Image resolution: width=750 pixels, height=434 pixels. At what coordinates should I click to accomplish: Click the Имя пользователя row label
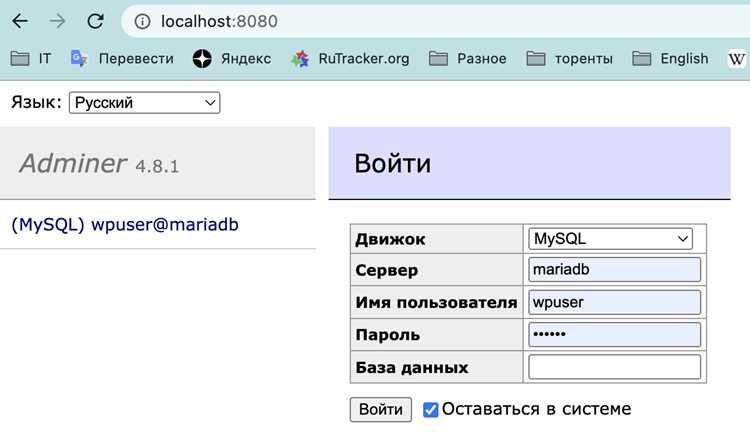[436, 302]
